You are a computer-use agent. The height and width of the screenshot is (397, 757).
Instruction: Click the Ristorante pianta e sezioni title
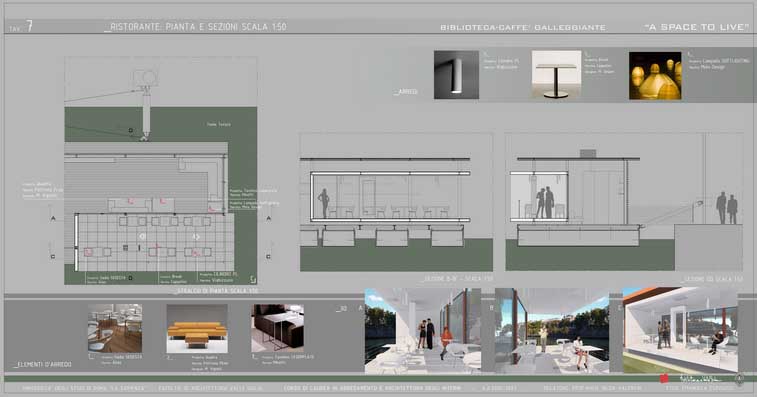(x=196, y=27)
